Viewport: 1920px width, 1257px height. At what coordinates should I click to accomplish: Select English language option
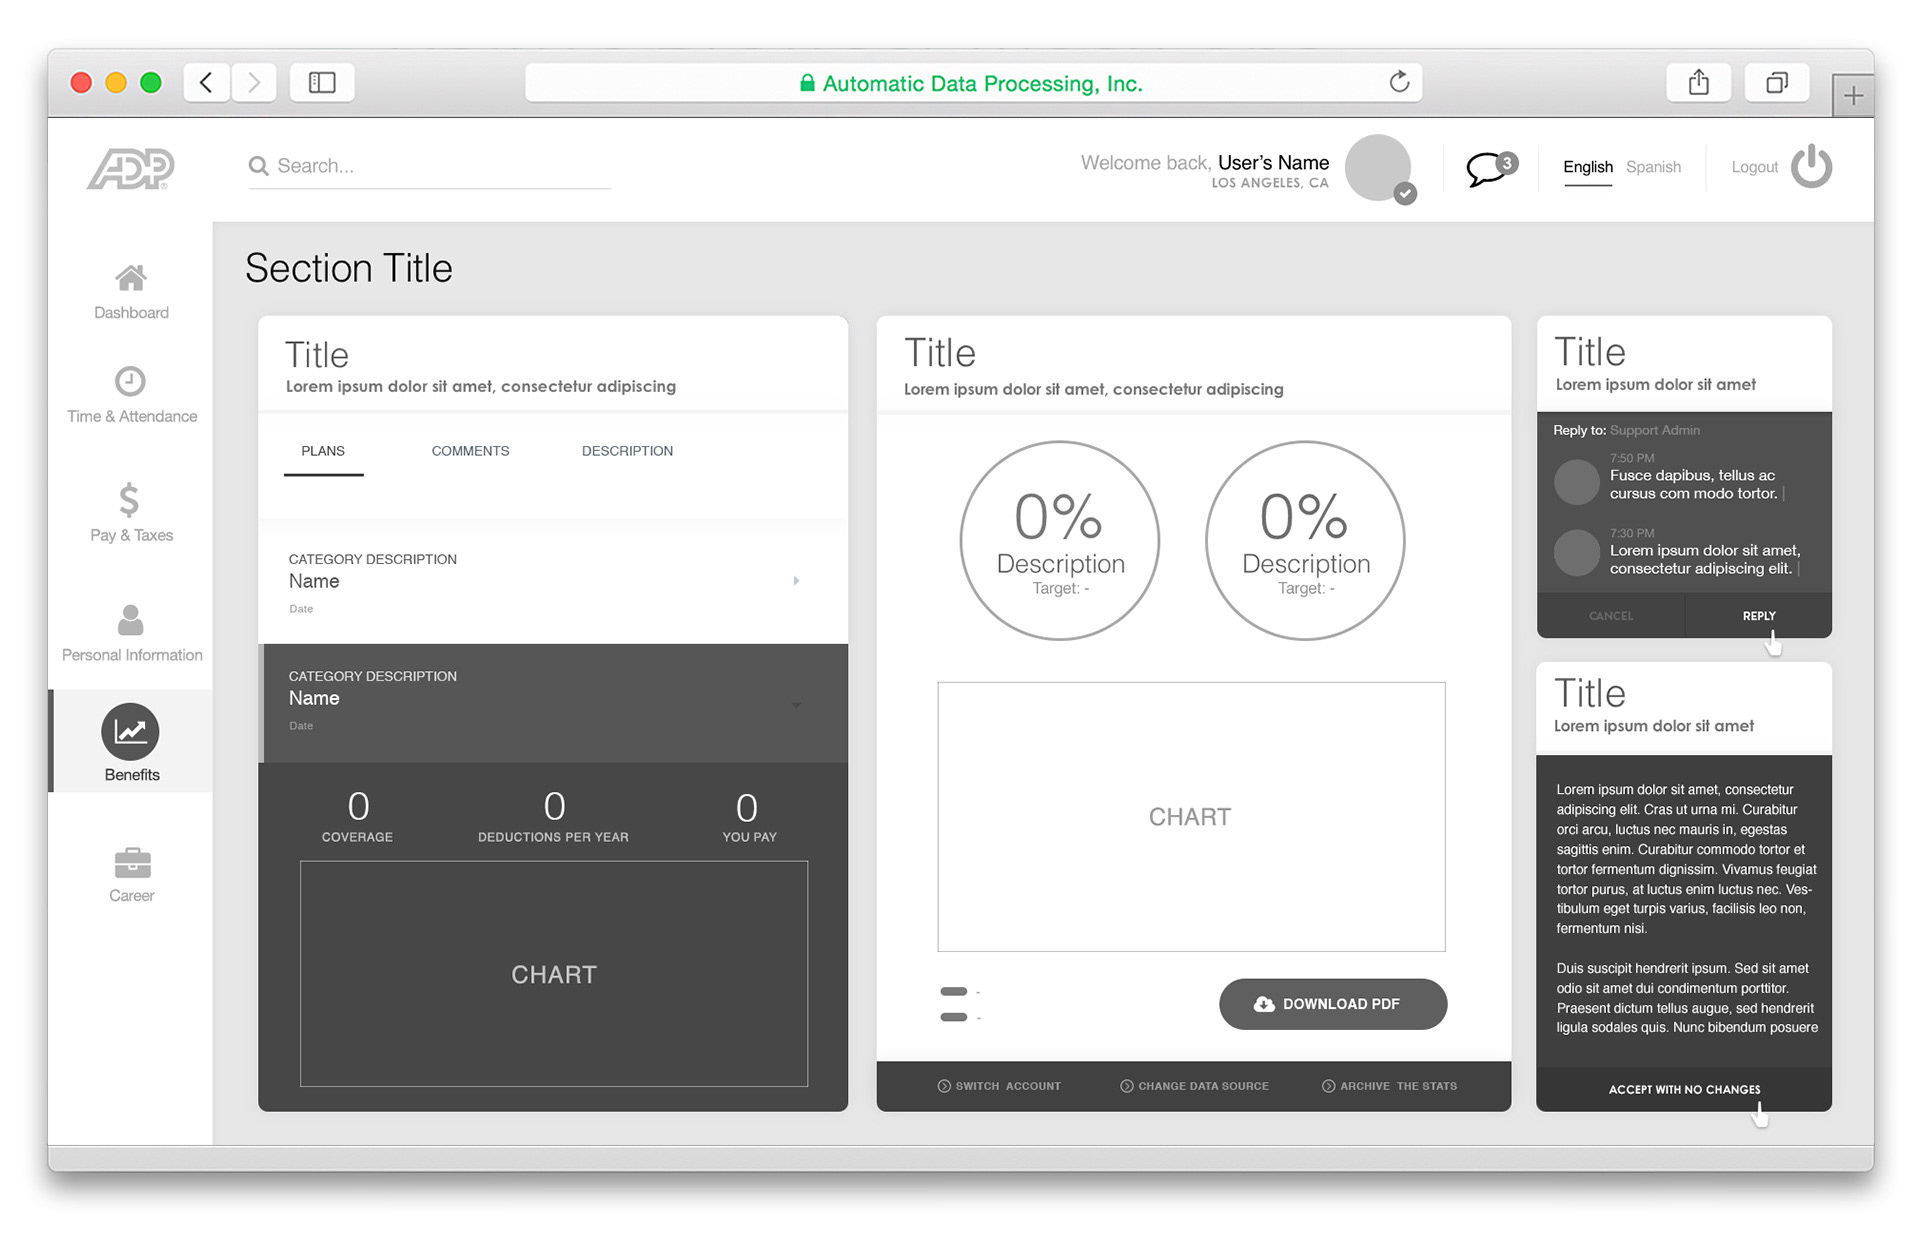tap(1587, 167)
